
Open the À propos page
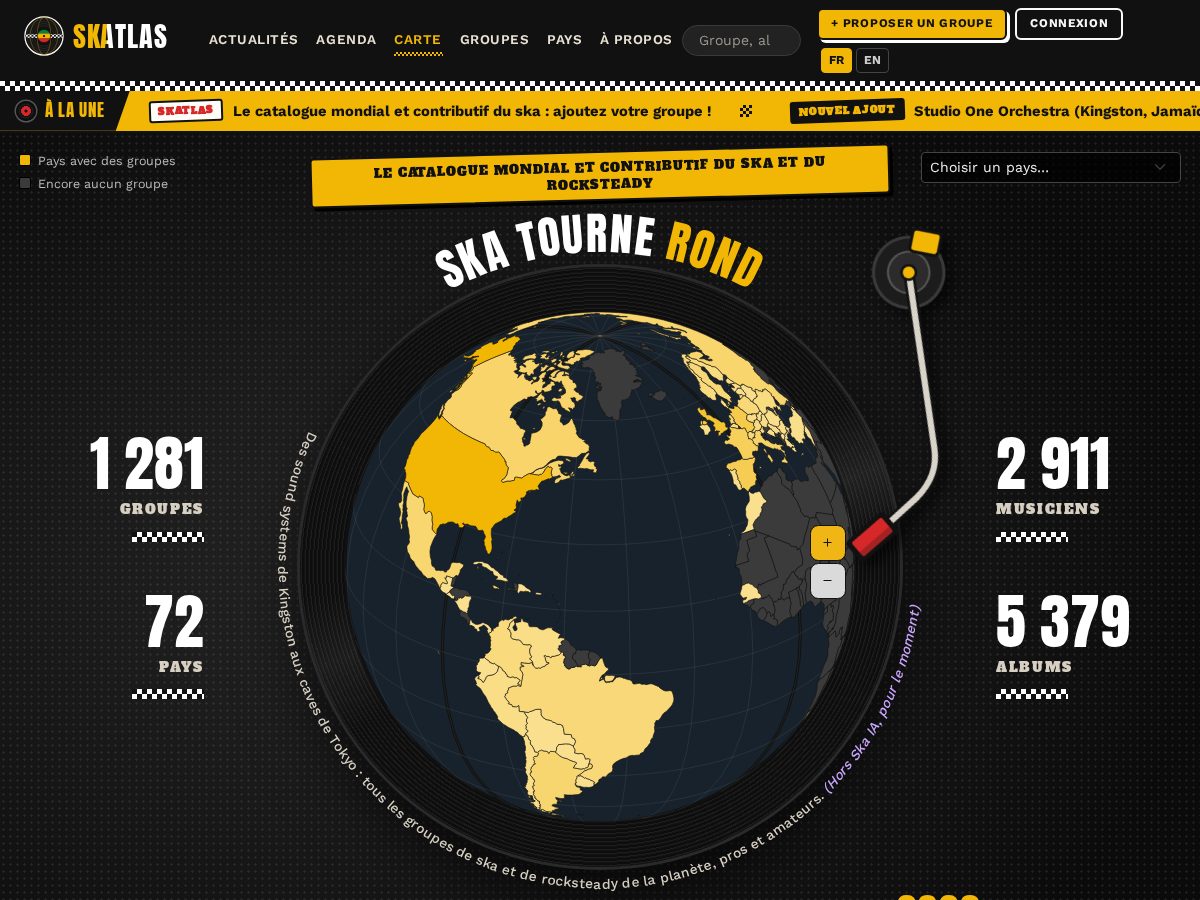pyautogui.click(x=636, y=40)
